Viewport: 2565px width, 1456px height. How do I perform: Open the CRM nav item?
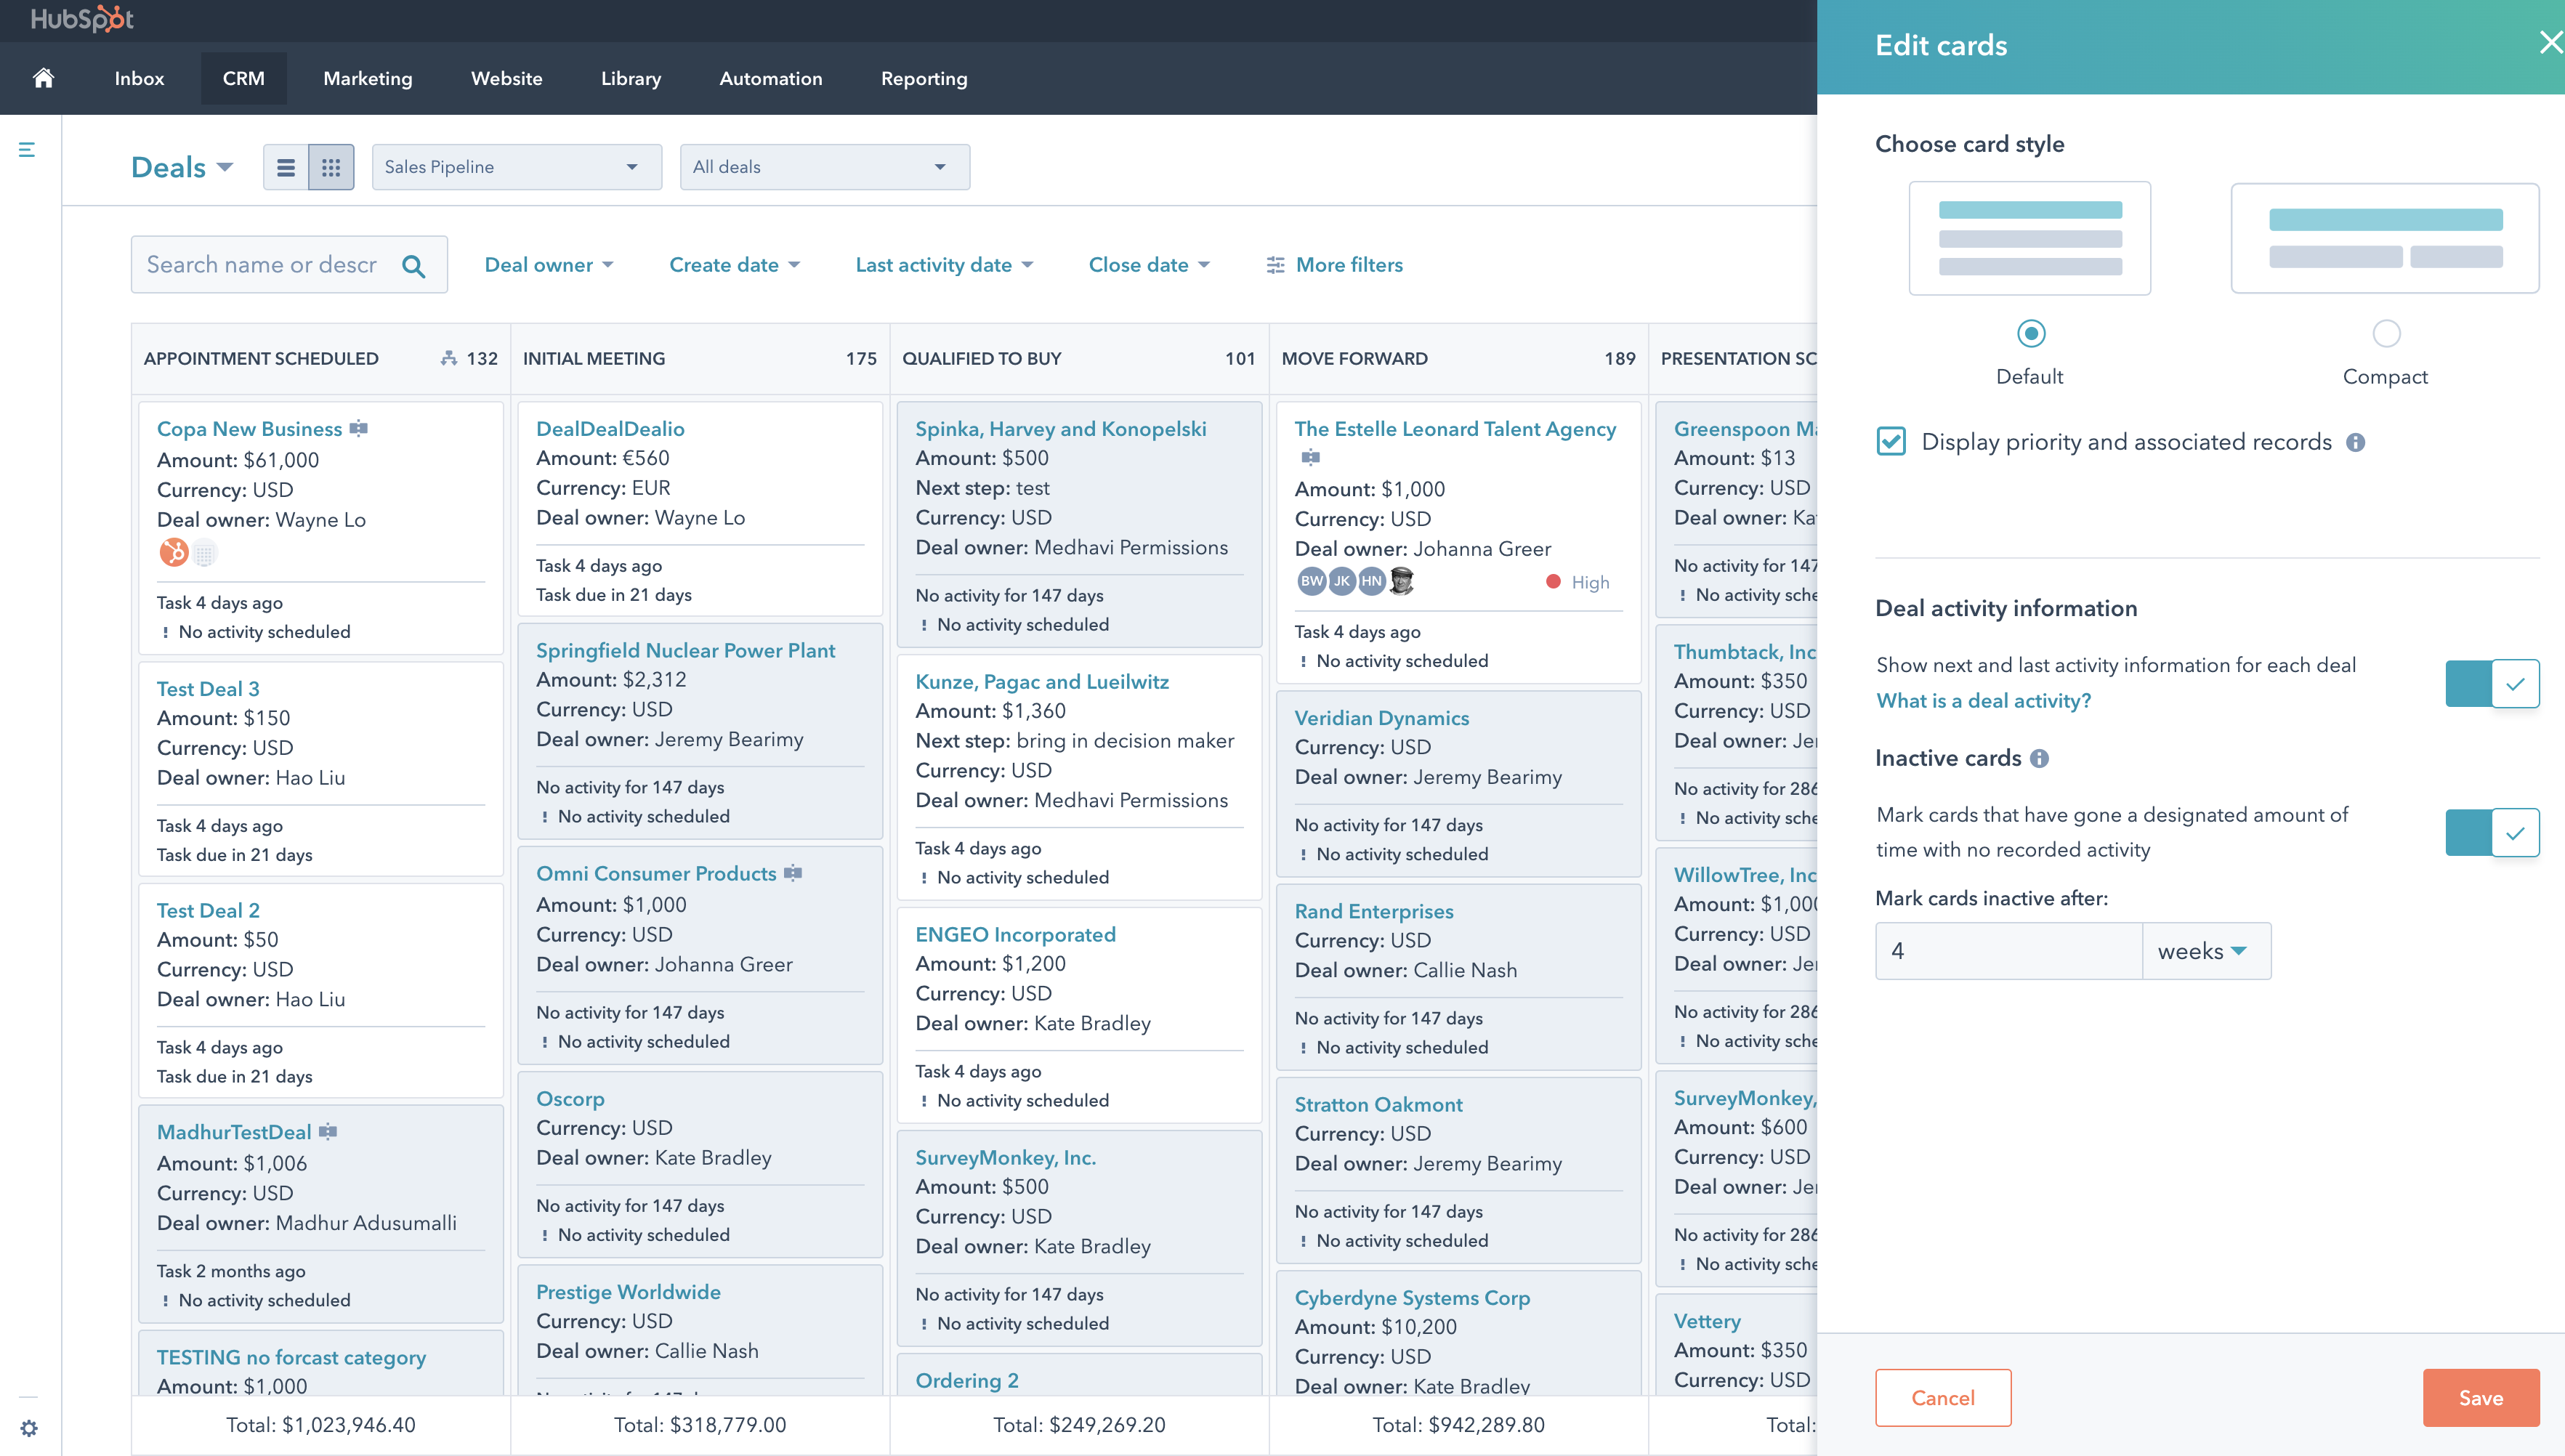pos(244,78)
